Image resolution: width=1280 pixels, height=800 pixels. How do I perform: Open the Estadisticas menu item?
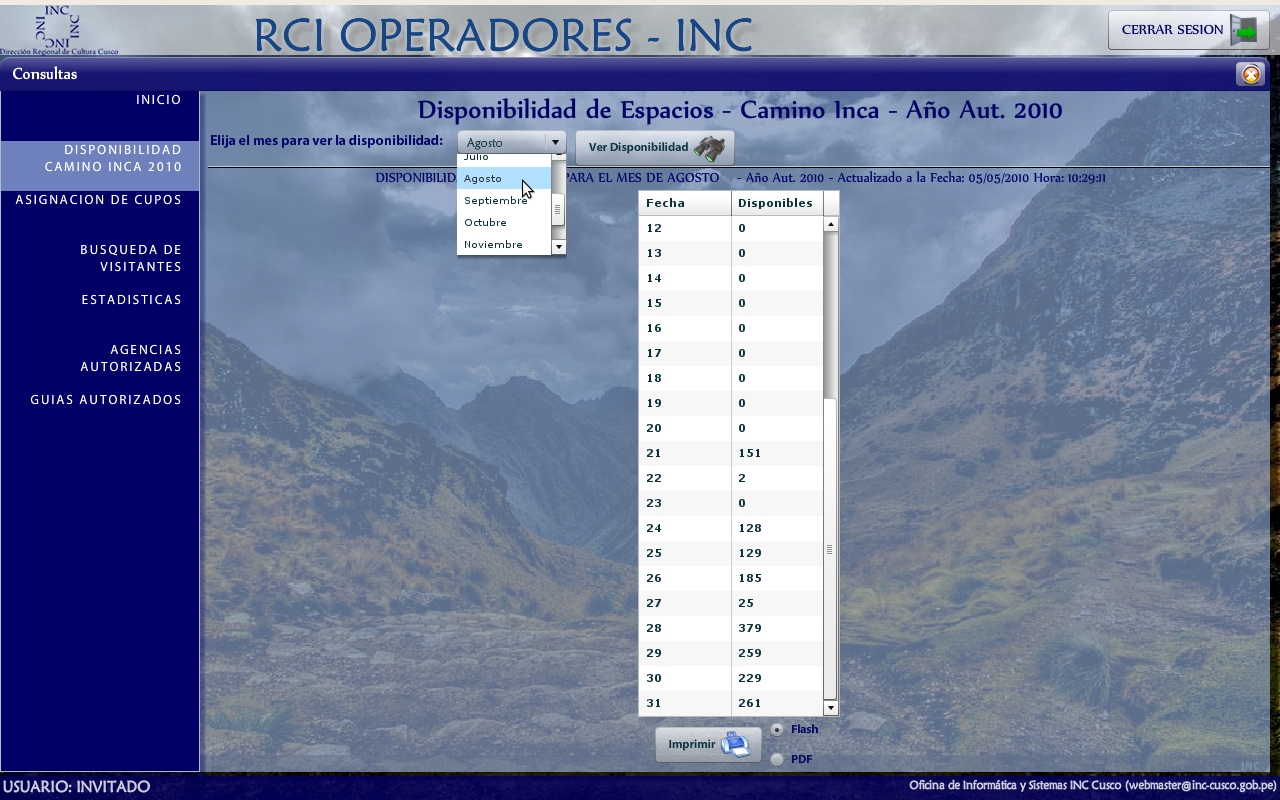coord(131,300)
